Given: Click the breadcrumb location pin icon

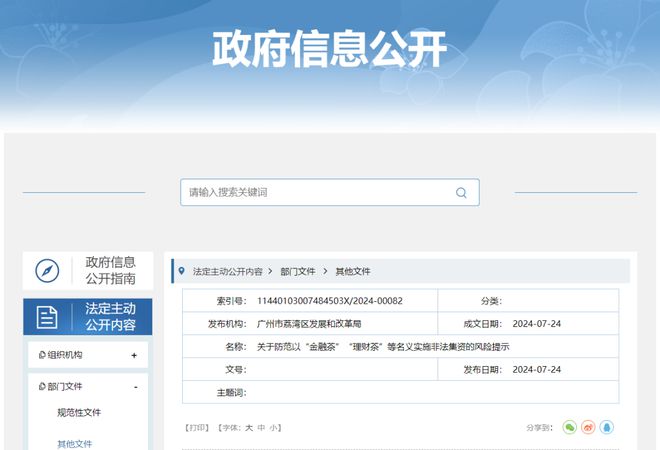Looking at the screenshot, I should tap(181, 271).
